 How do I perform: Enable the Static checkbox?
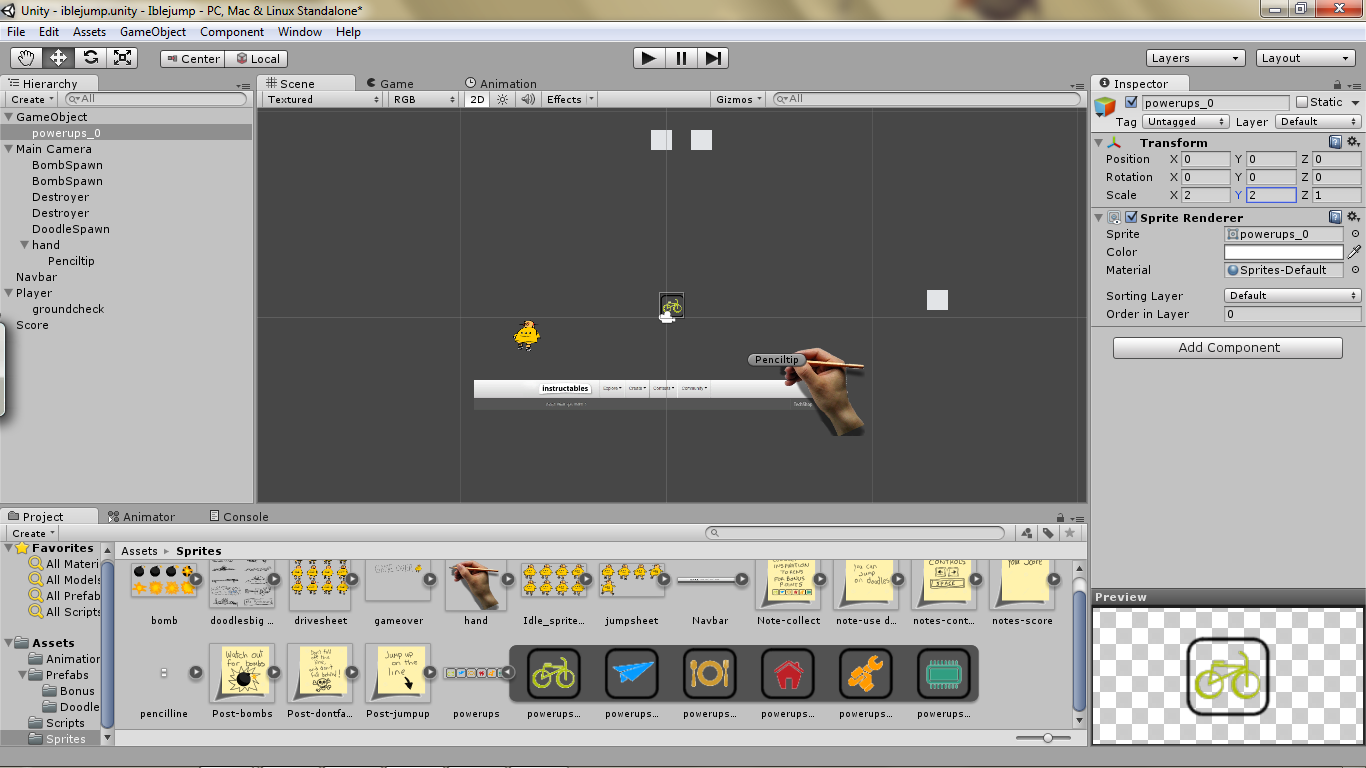1302,102
